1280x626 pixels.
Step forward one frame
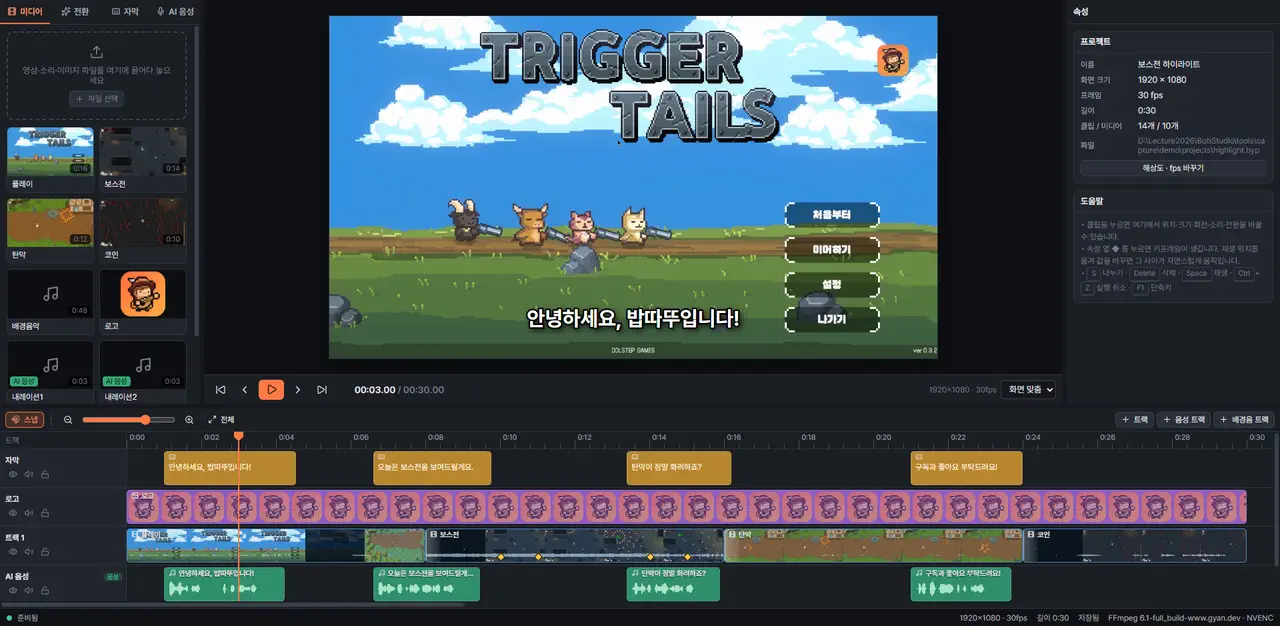[297, 390]
